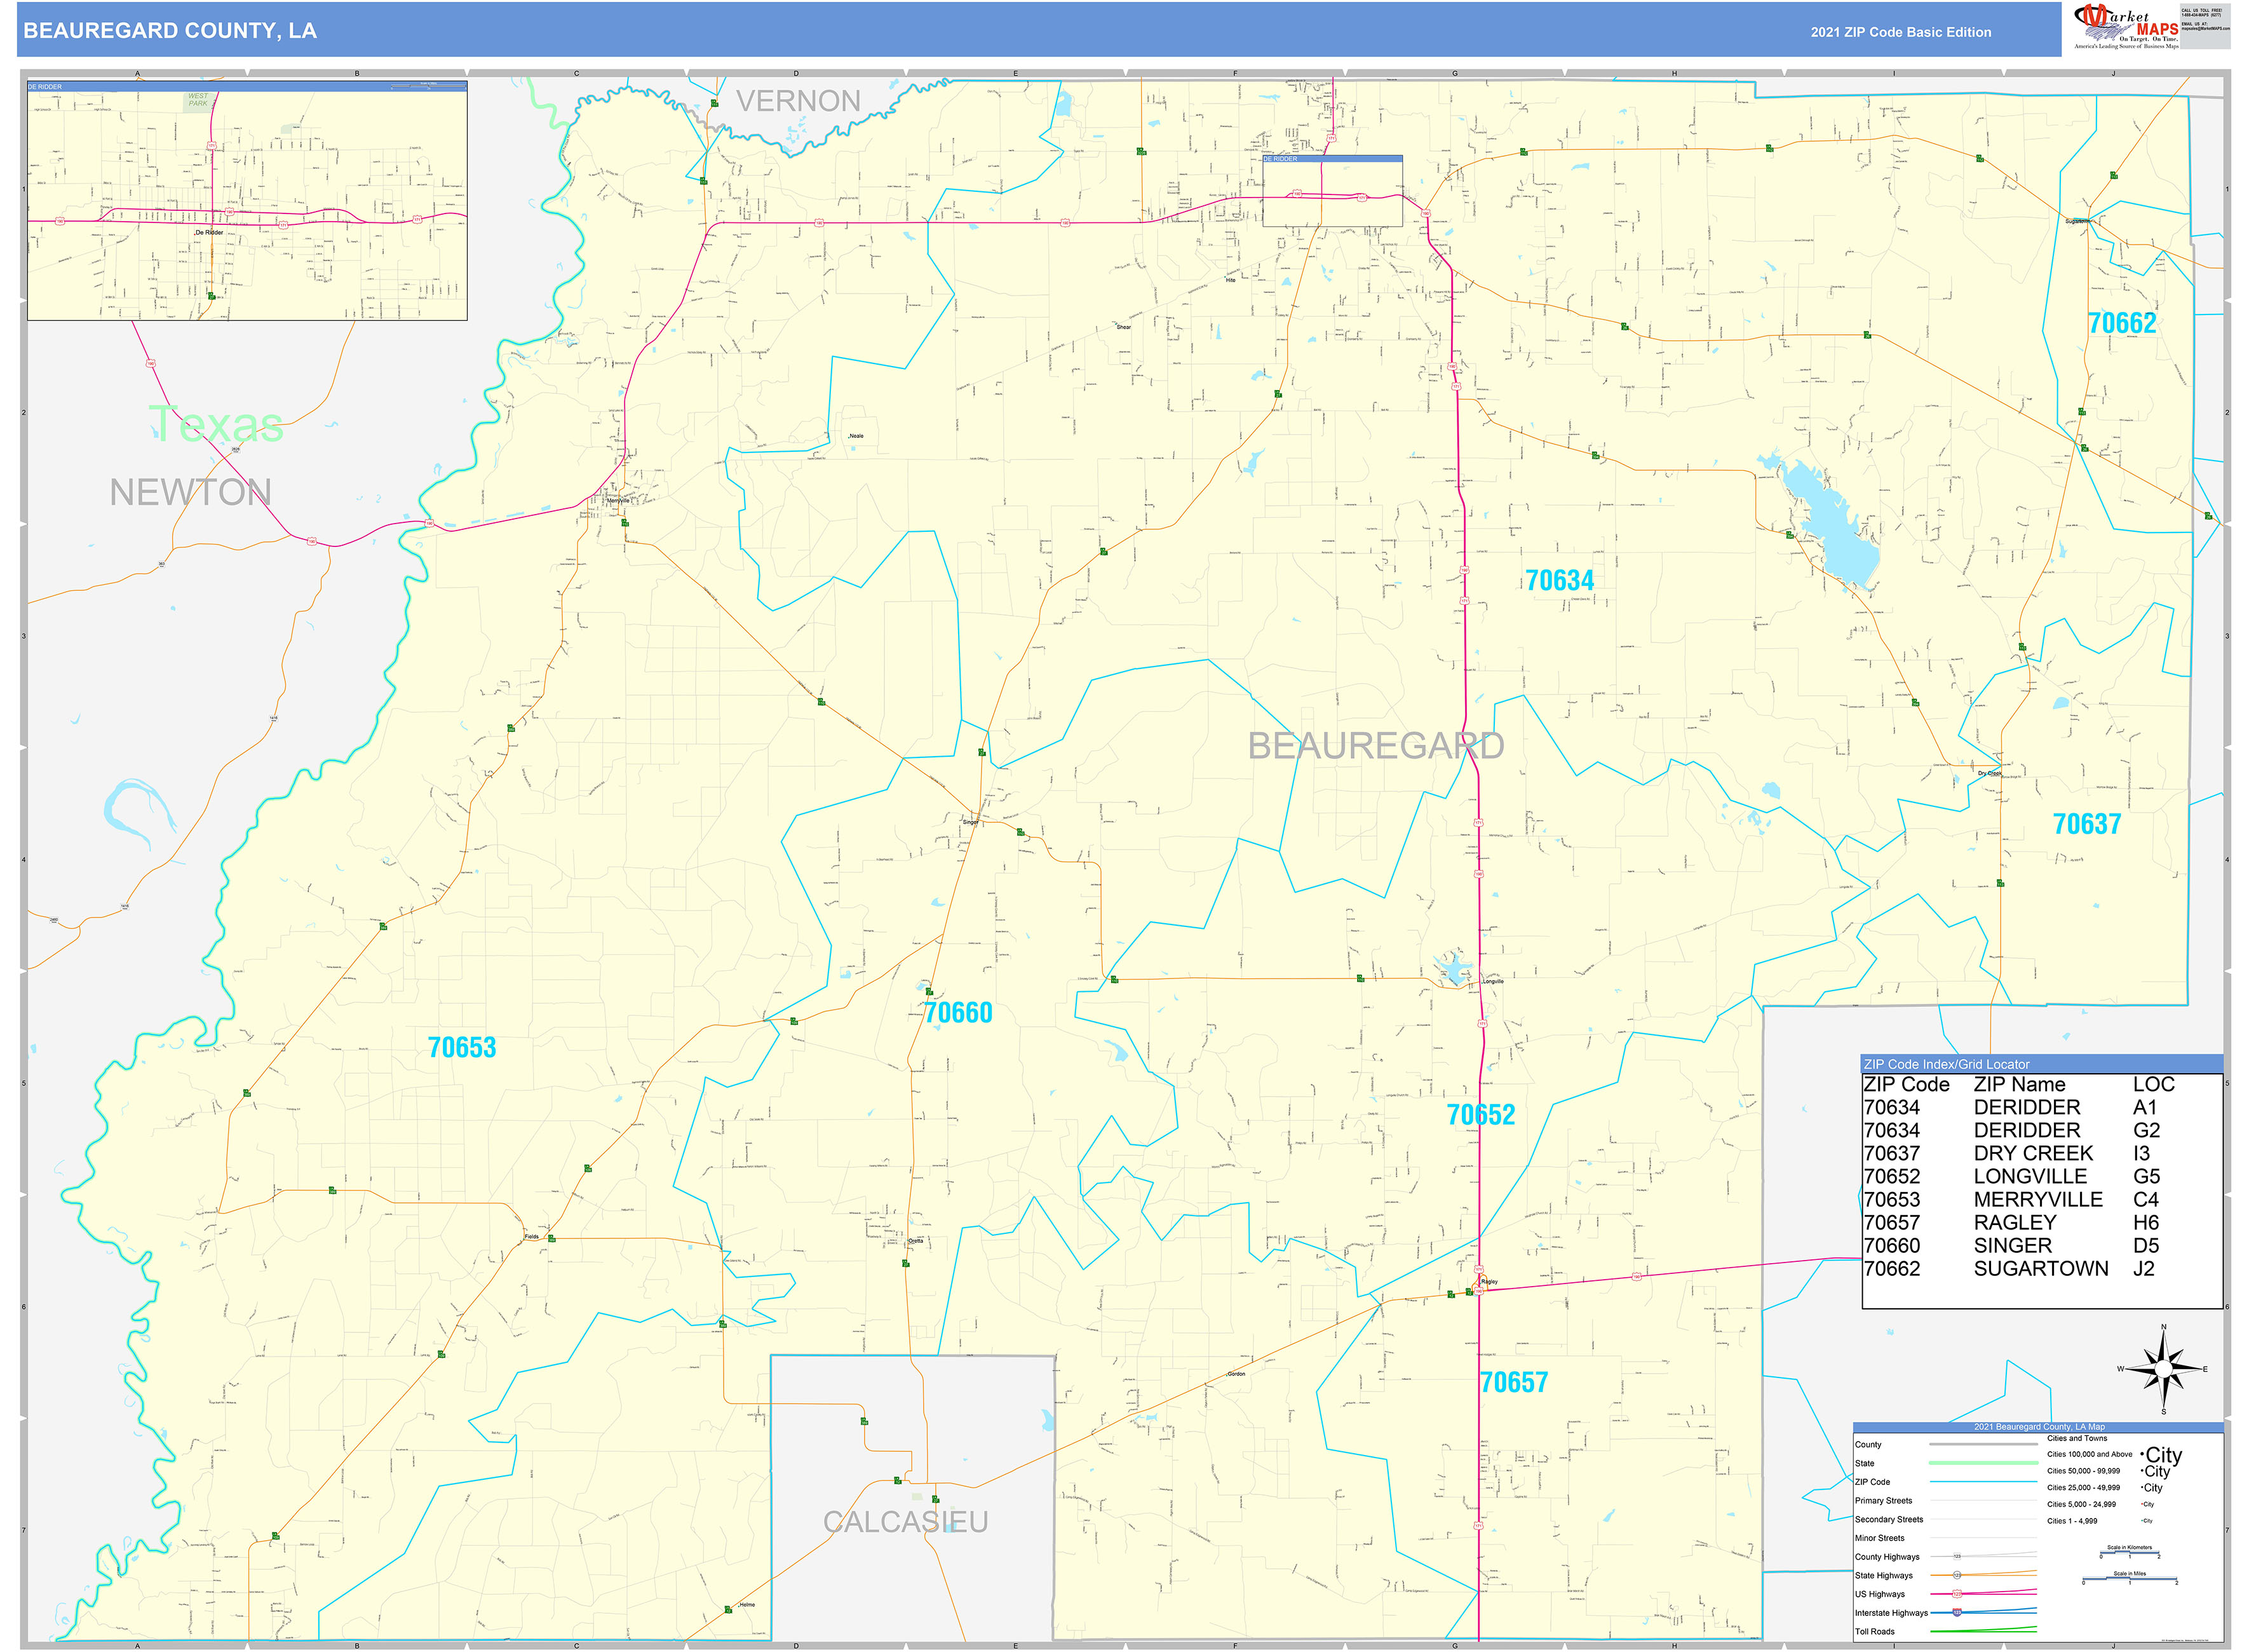Image resolution: width=2242 pixels, height=1652 pixels.
Task: Click the NEWTON county label
Action: 190,492
